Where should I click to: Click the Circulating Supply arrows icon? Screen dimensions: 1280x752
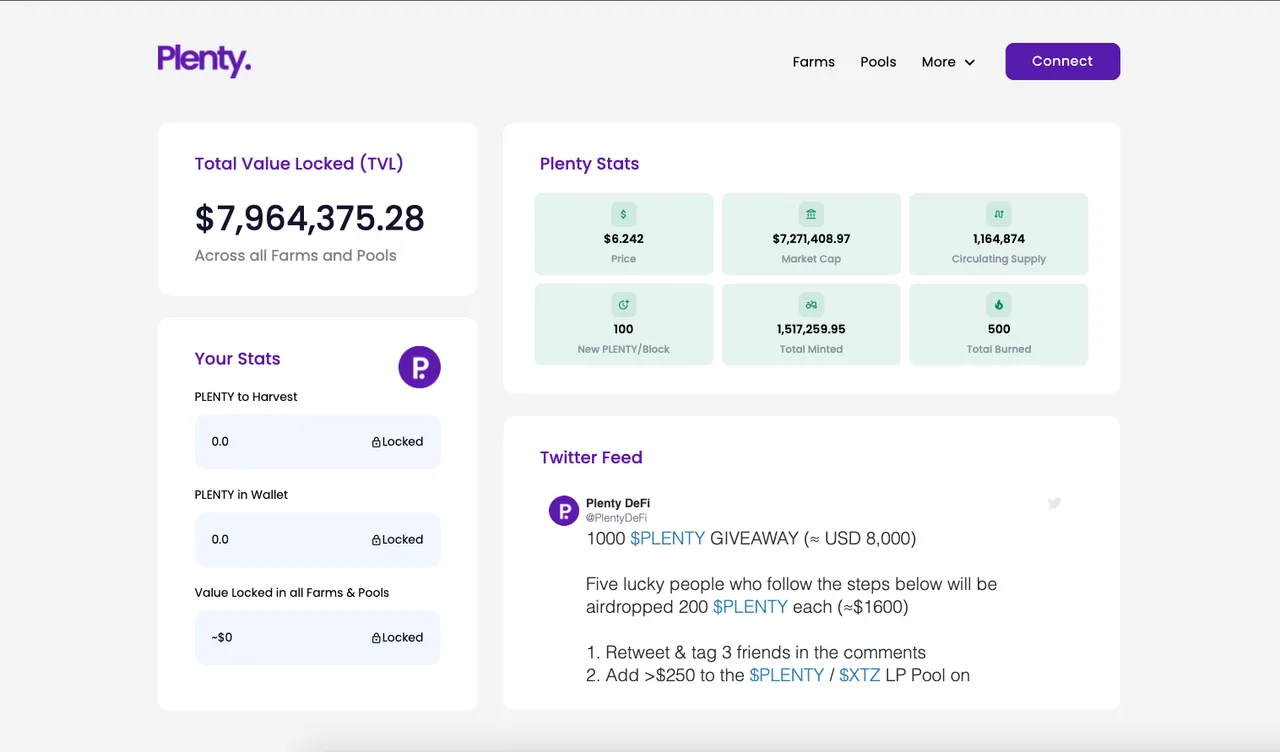[x=998, y=214]
